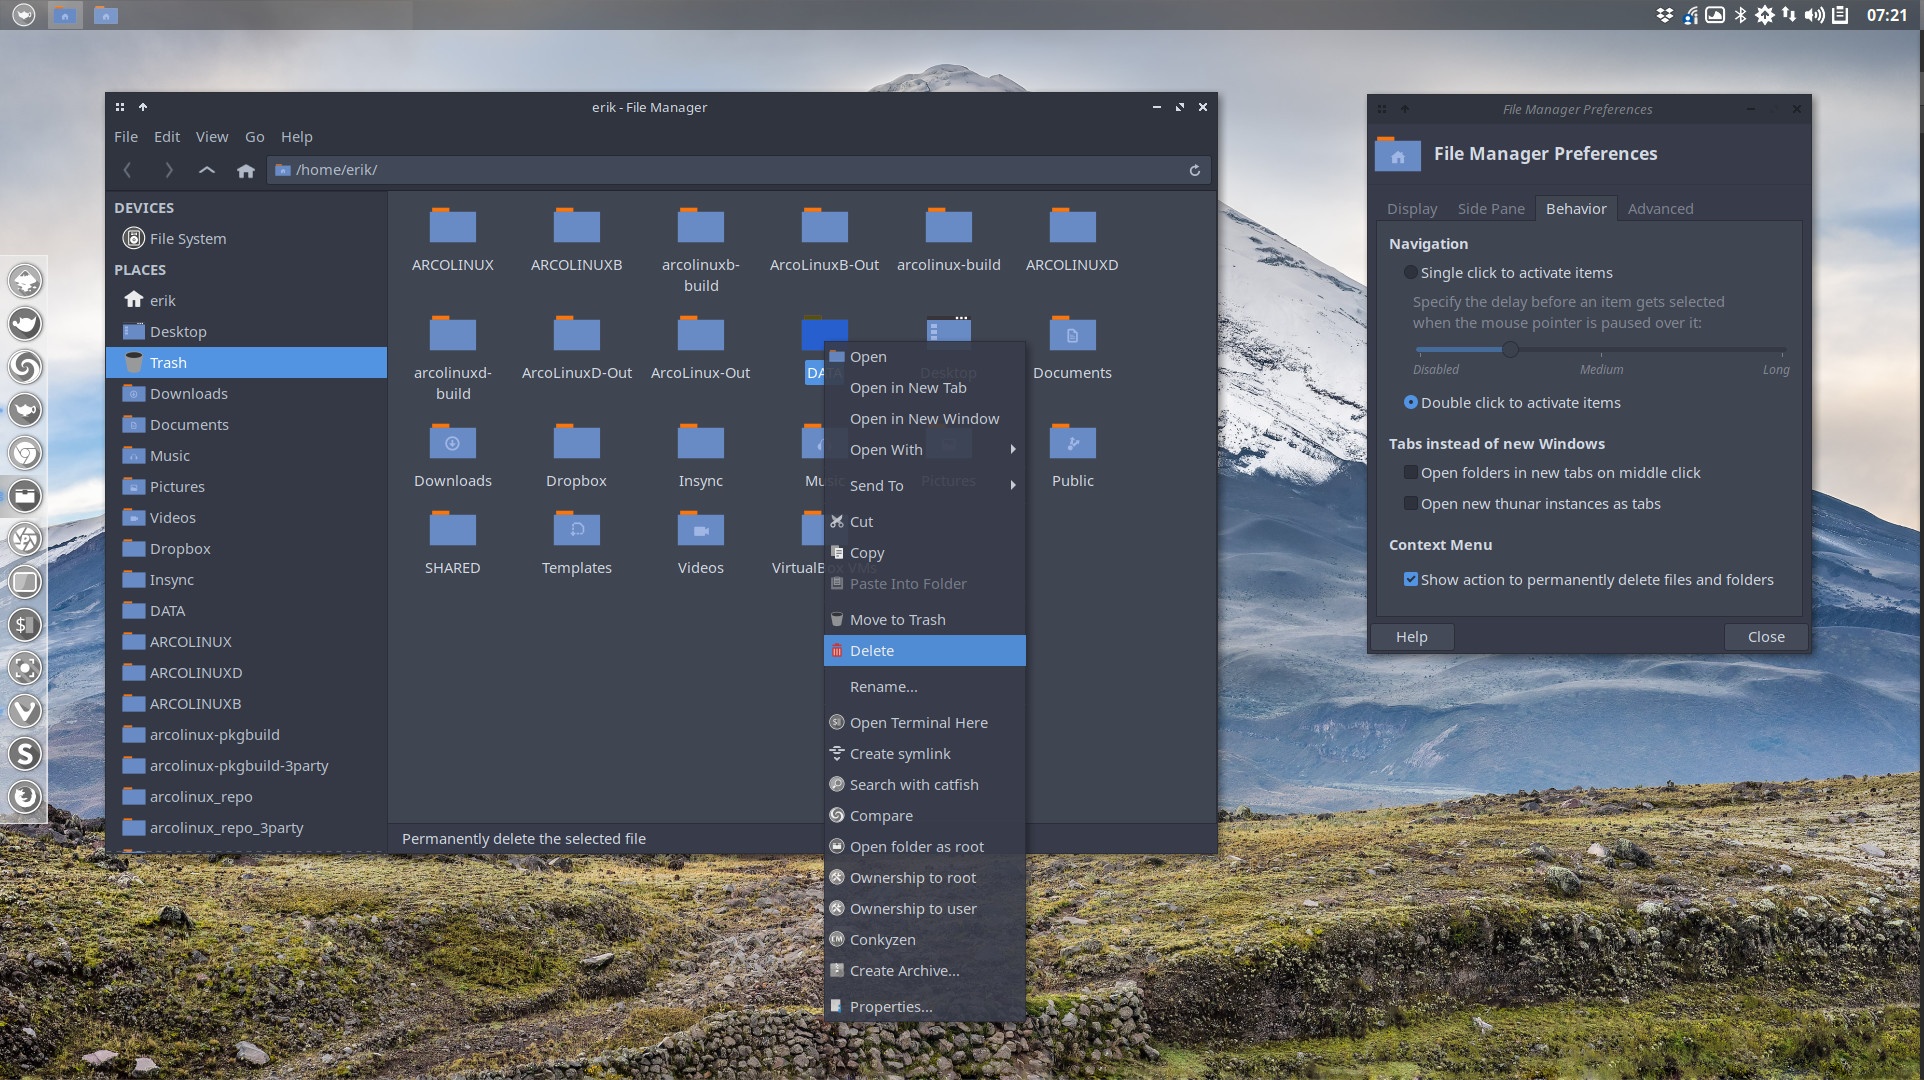
Task: Open File System in devices sidebar
Action: [x=187, y=239]
